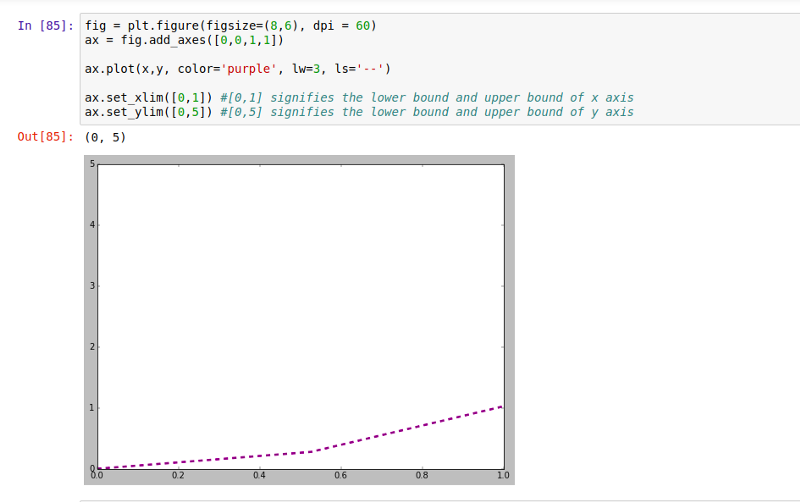Click the y-axis tick label 5
The height and width of the screenshot is (502, 800).
pos(92,164)
